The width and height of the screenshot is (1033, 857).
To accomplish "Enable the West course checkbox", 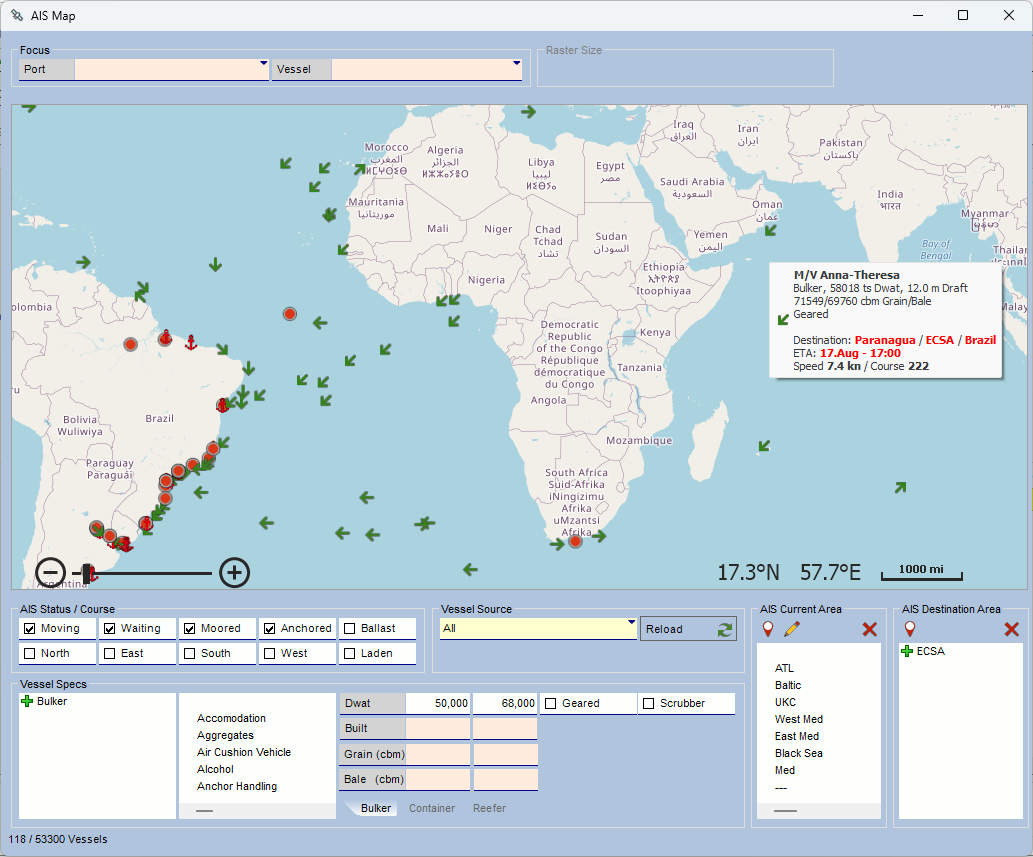I will (x=269, y=653).
